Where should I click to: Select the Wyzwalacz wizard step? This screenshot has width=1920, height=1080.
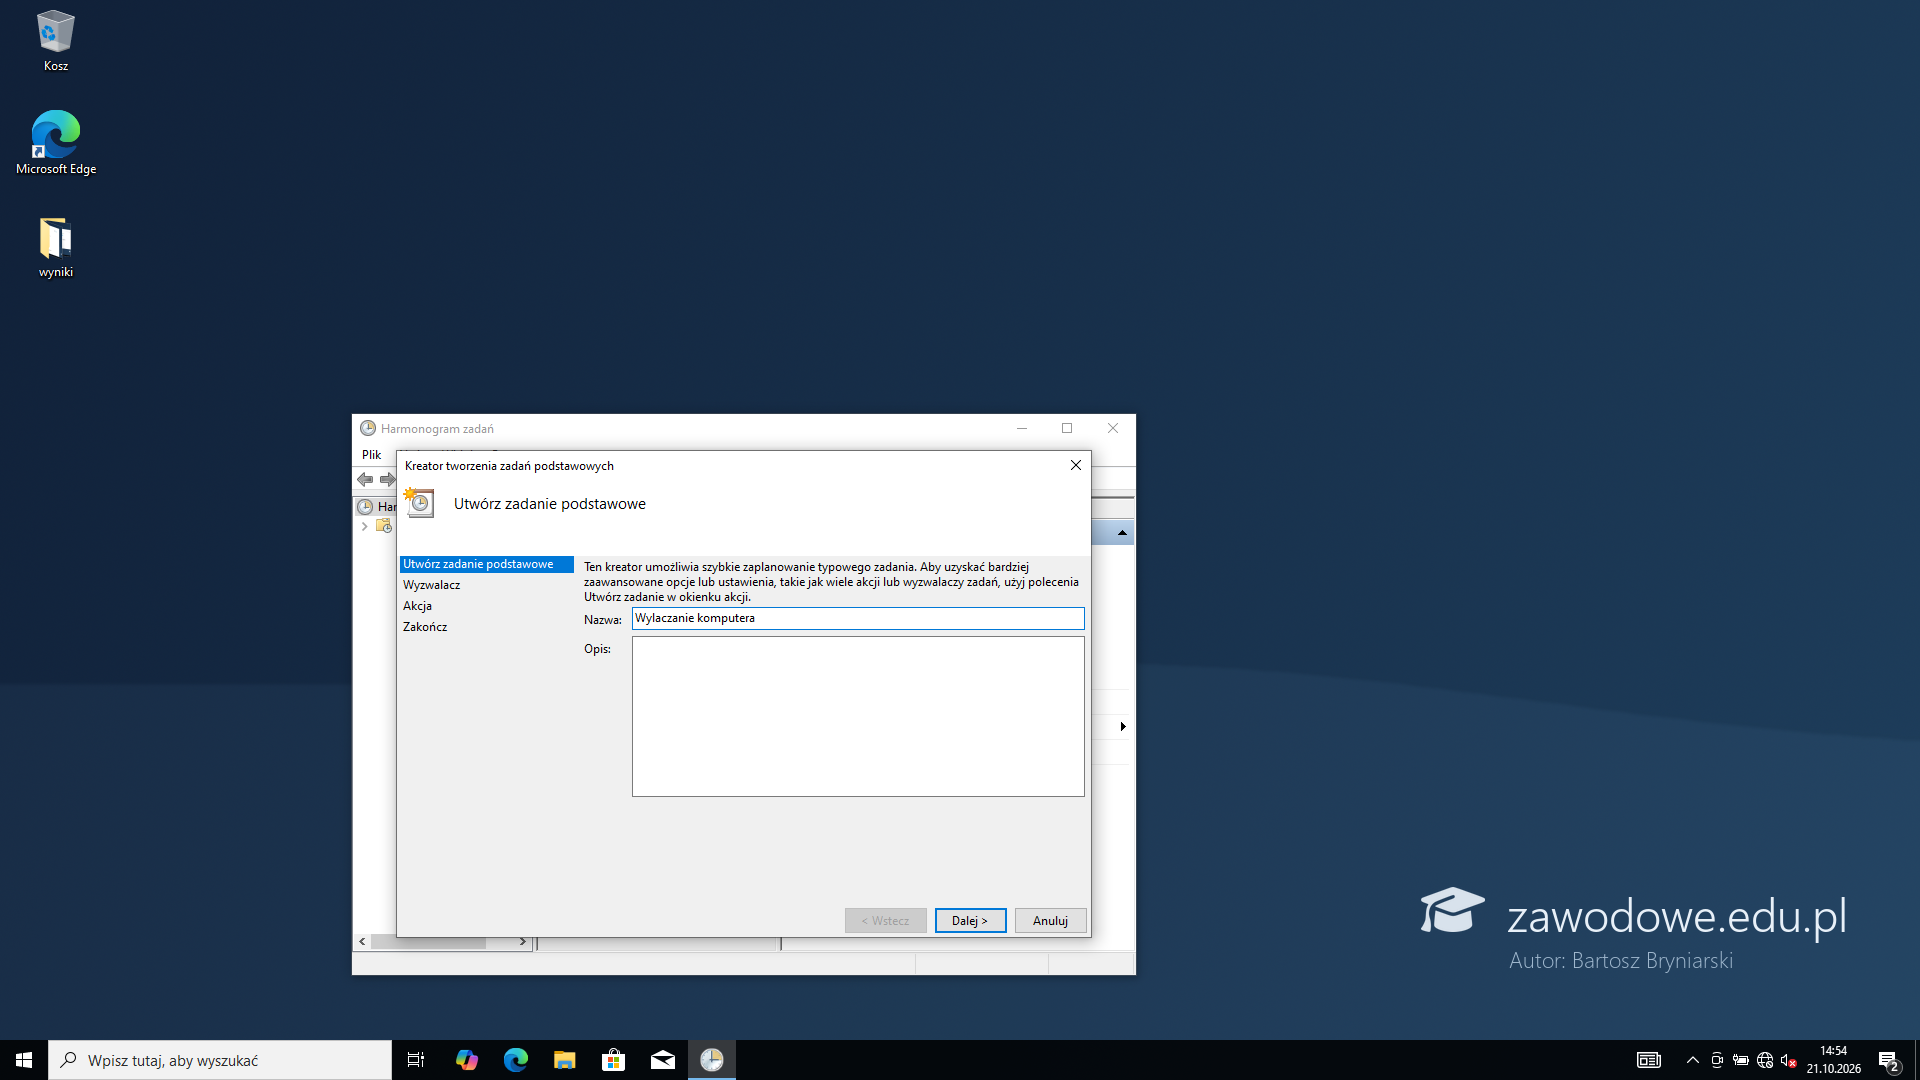432,585
